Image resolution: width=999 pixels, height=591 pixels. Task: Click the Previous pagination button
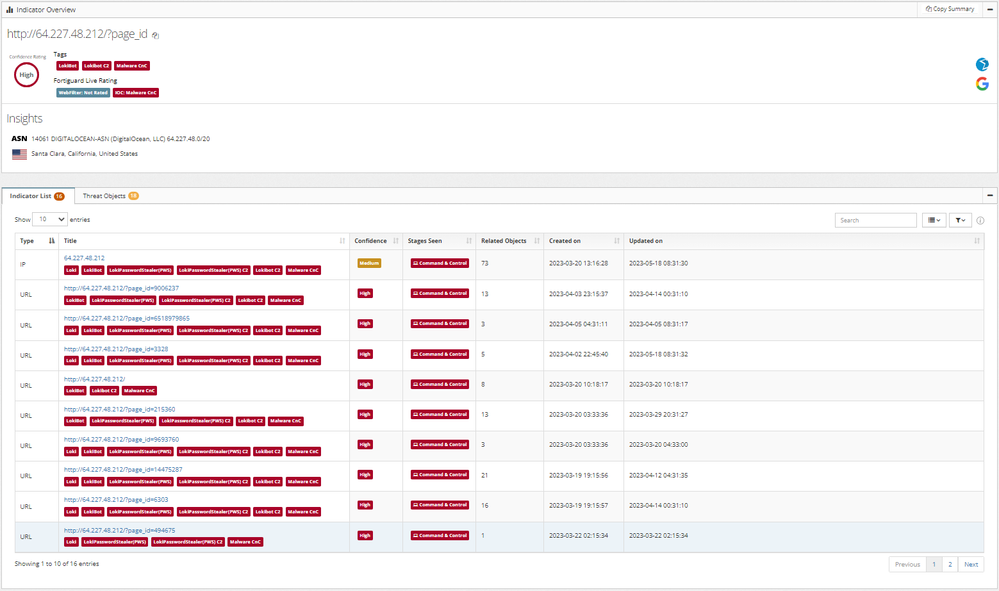(x=907, y=564)
